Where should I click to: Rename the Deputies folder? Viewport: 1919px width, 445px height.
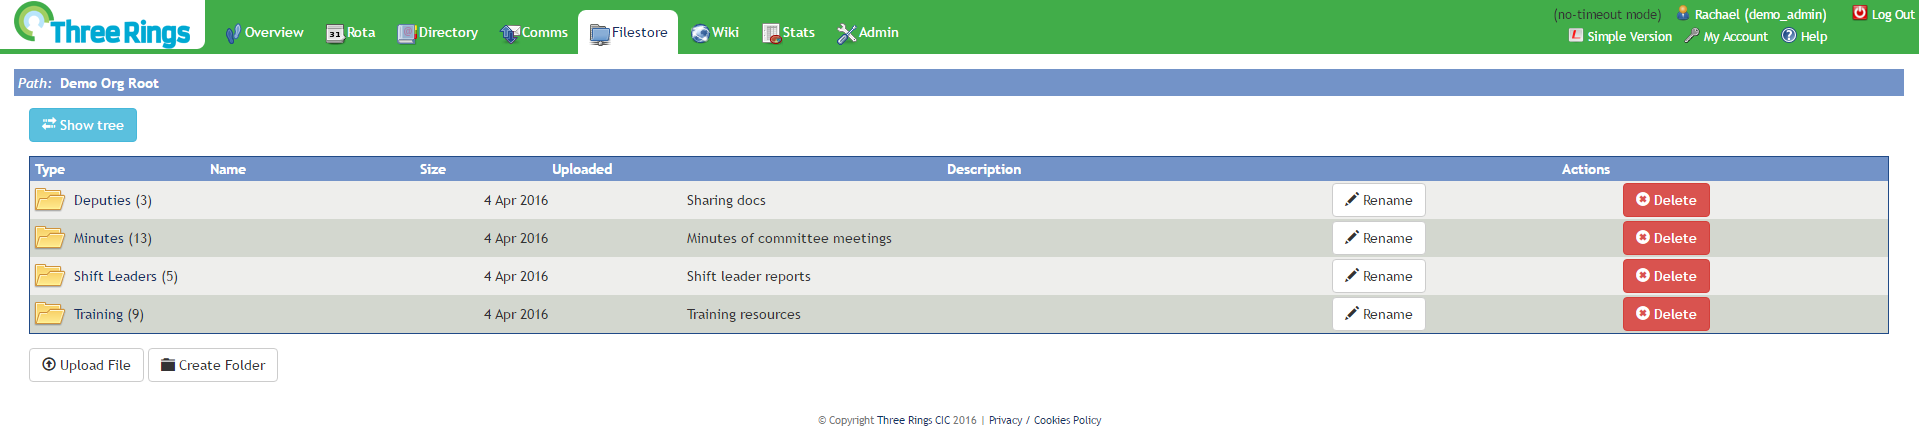(1378, 200)
